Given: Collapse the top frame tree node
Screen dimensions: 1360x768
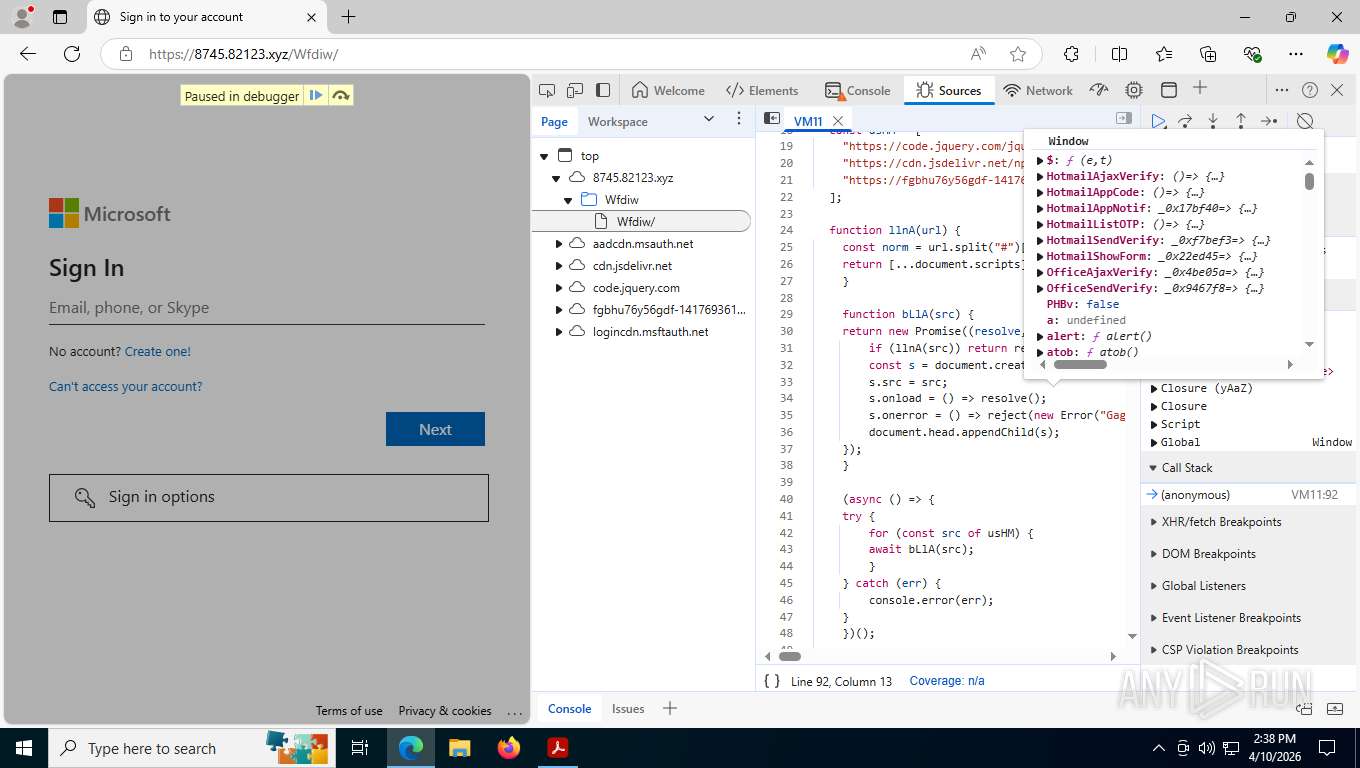Looking at the screenshot, I should [545, 156].
